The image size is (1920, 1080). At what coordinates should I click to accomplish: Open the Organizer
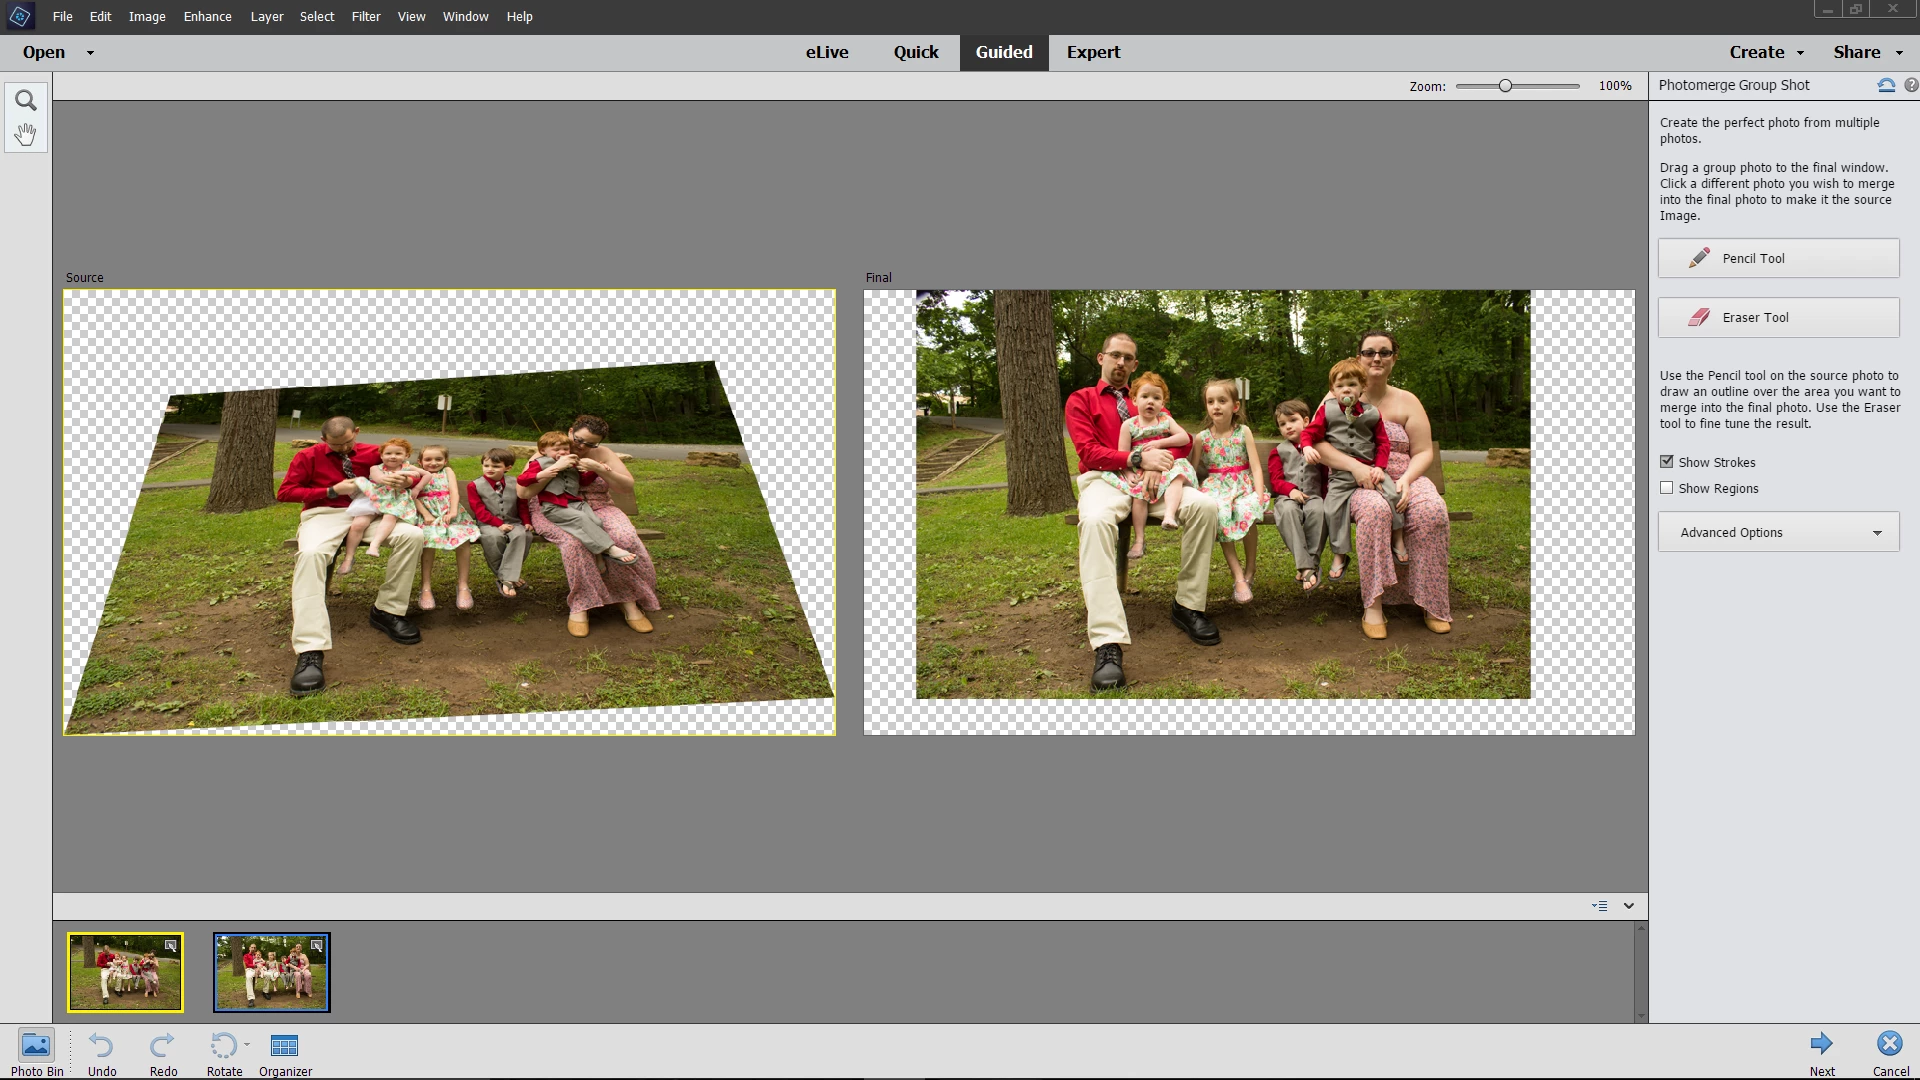coord(284,1046)
